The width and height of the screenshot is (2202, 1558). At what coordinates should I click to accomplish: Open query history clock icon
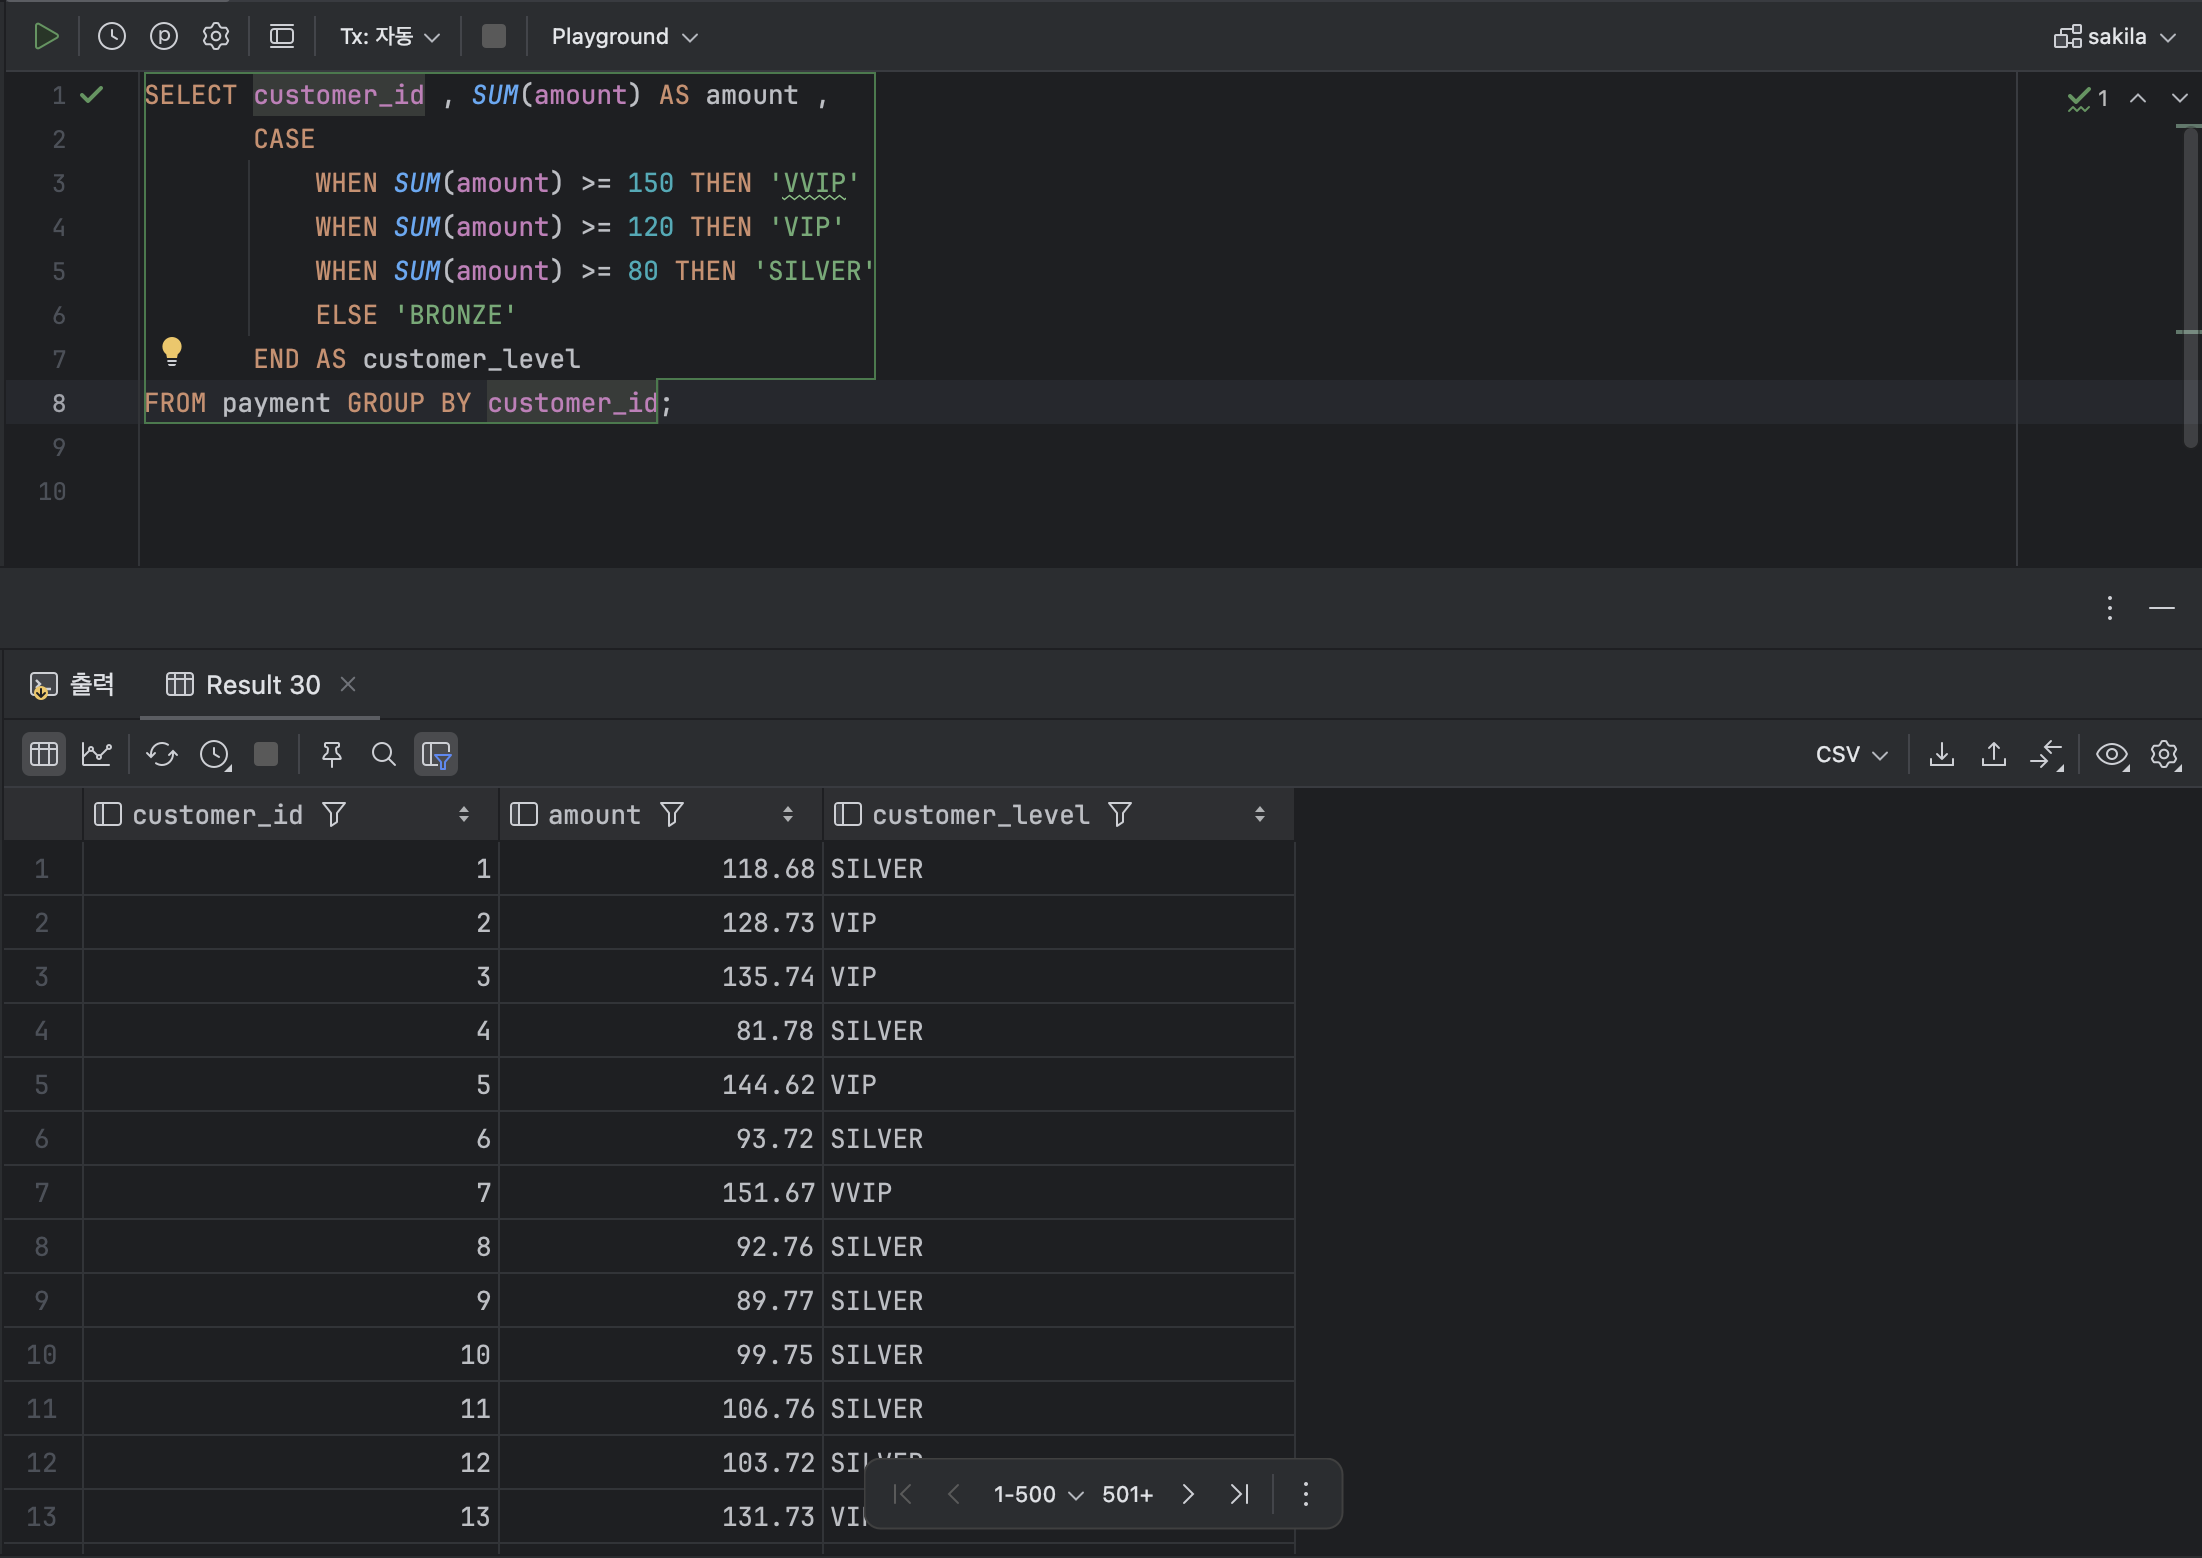point(112,37)
